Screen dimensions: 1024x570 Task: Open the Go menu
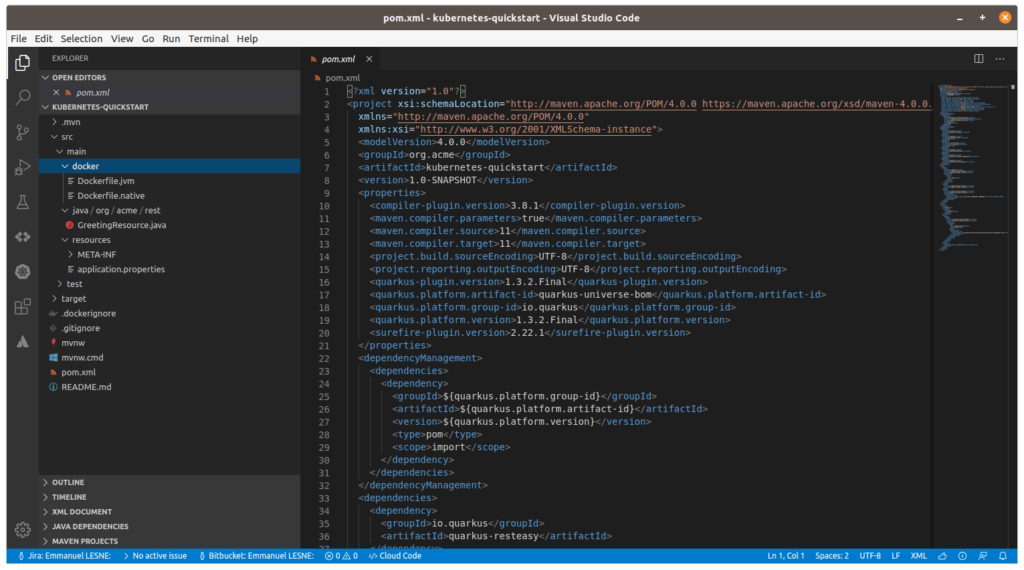148,39
